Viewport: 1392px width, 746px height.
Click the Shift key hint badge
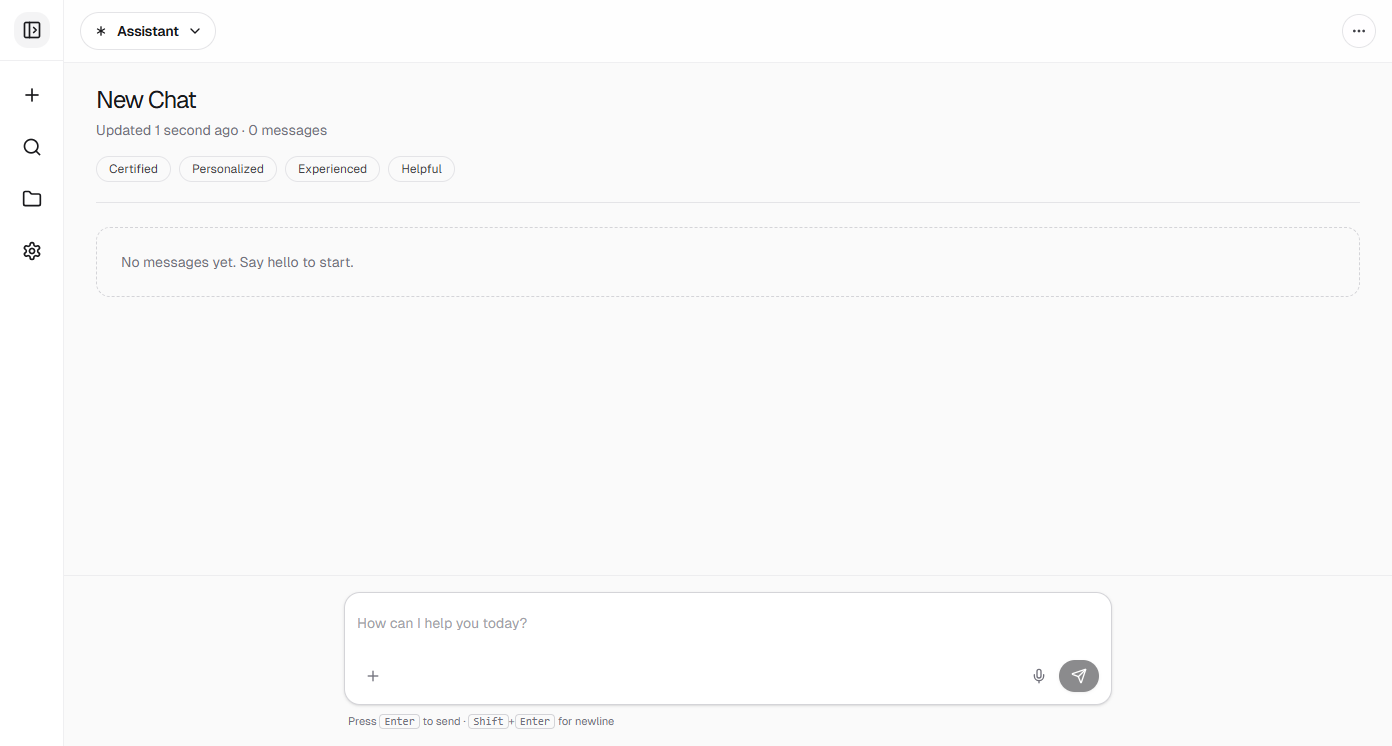click(488, 721)
